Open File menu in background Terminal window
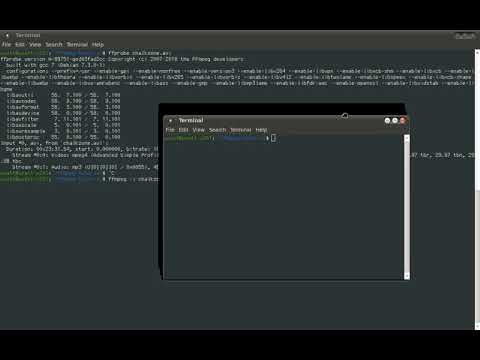 (x=6, y=44)
